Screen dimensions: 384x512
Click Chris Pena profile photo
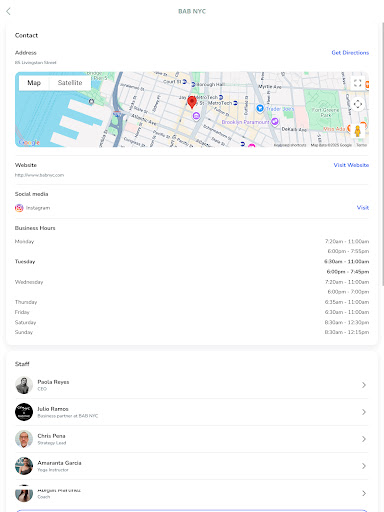tap(24, 439)
